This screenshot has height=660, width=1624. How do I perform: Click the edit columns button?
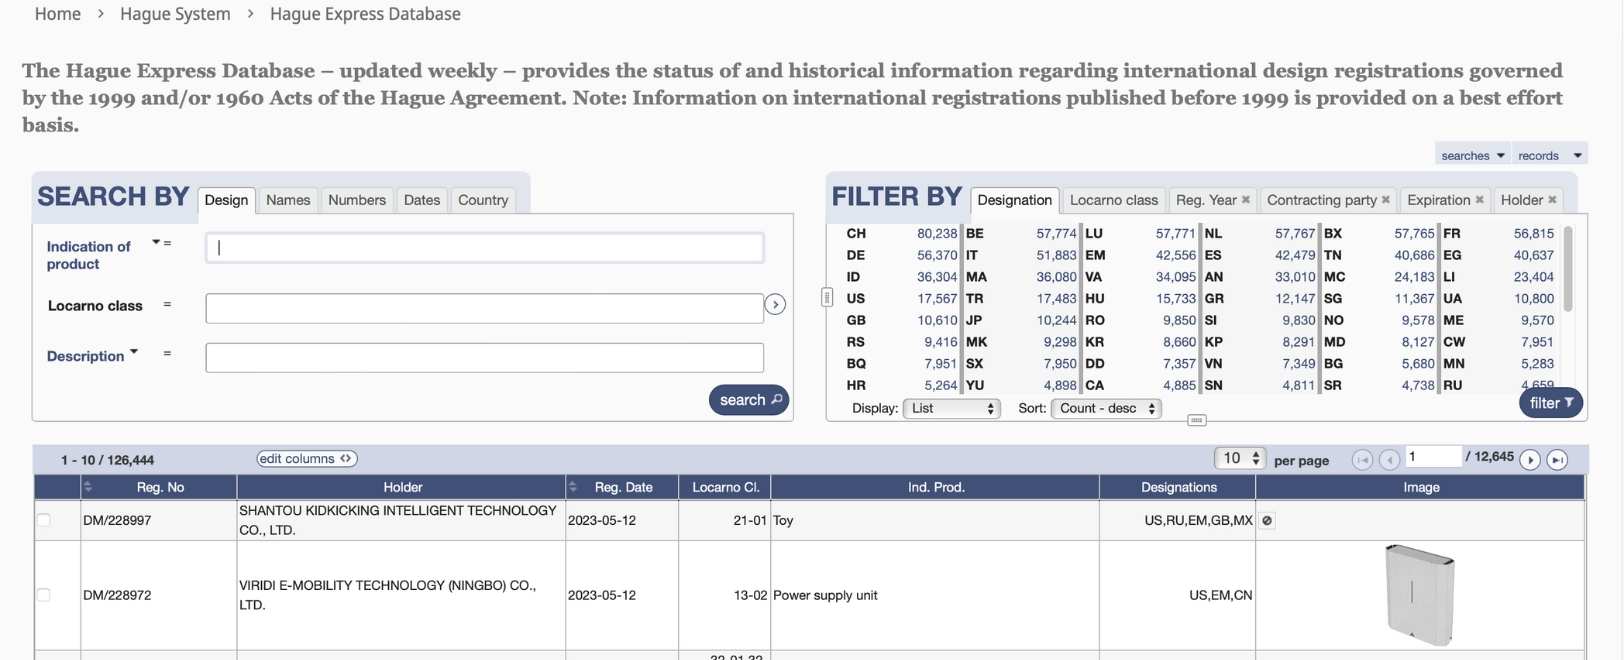306,459
